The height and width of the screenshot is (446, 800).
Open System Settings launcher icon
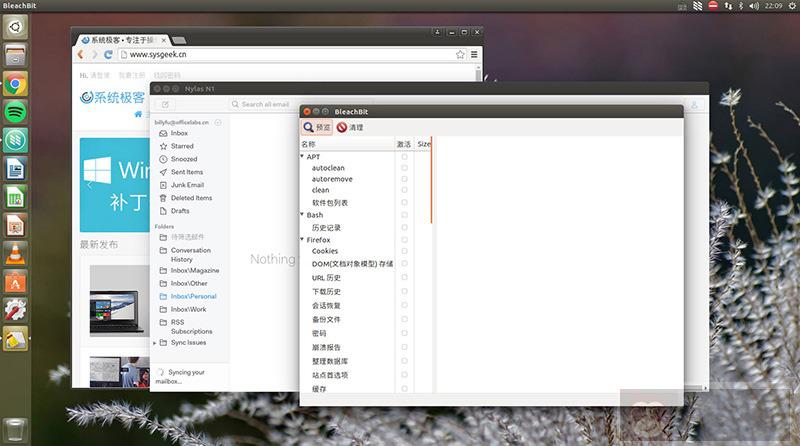coord(15,310)
